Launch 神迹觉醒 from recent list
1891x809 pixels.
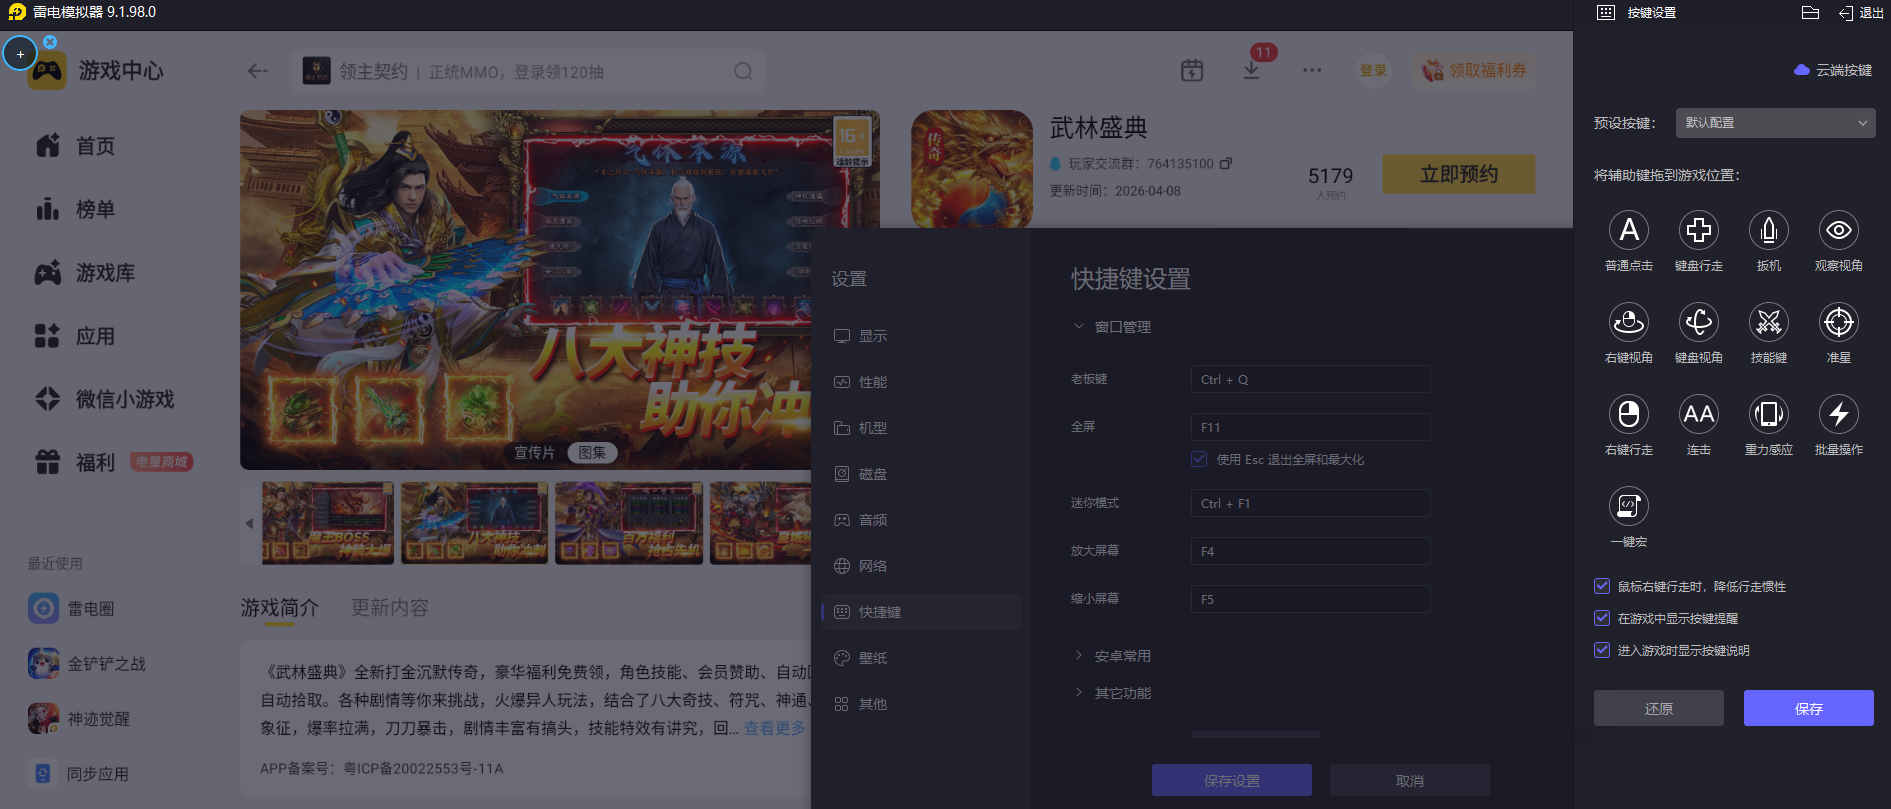(79, 718)
